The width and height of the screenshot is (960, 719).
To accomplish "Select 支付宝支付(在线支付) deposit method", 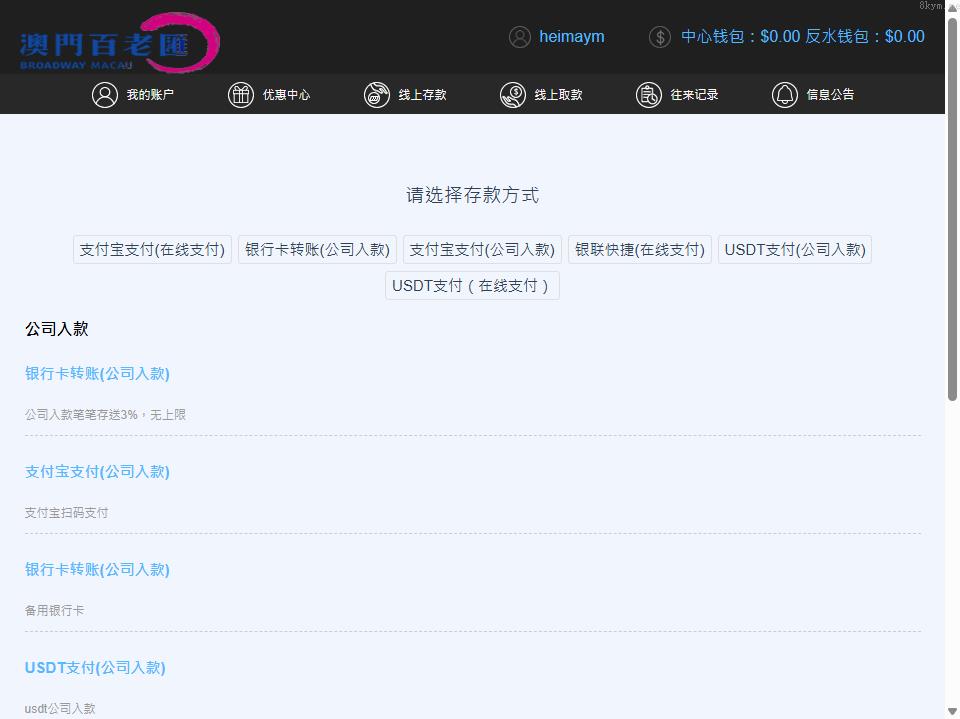I will pos(152,250).
